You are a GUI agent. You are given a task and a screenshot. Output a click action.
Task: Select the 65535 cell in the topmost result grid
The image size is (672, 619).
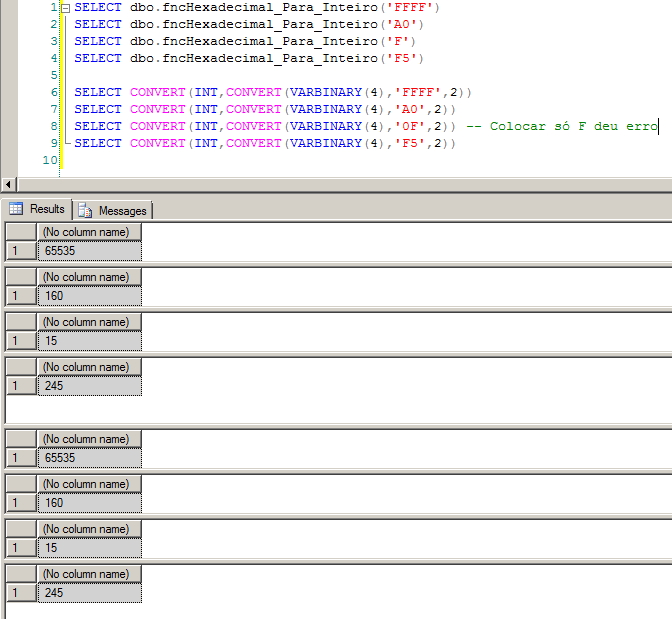coord(89,250)
